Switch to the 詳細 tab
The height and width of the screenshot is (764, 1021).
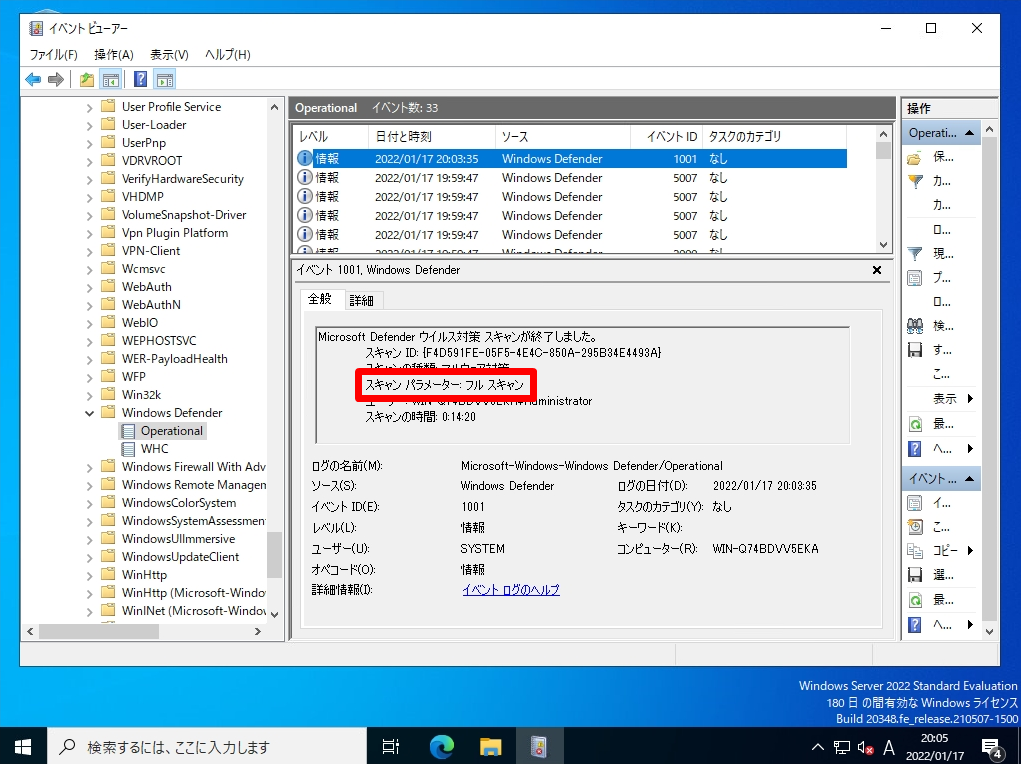361,300
